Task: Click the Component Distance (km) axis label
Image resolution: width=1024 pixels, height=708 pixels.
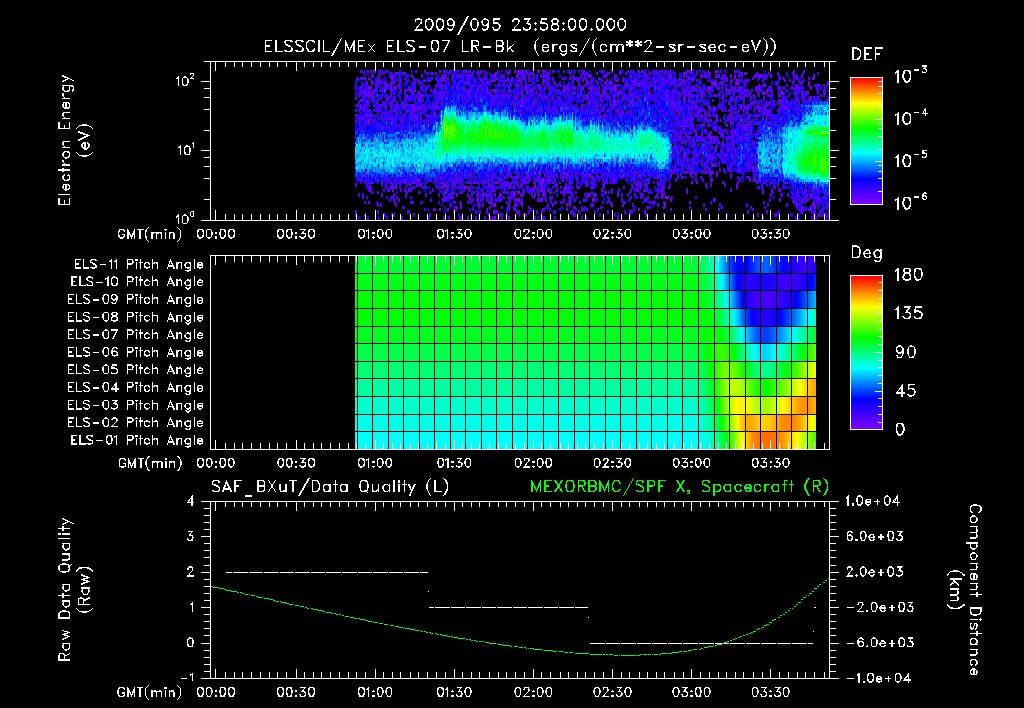Action: coord(965,590)
